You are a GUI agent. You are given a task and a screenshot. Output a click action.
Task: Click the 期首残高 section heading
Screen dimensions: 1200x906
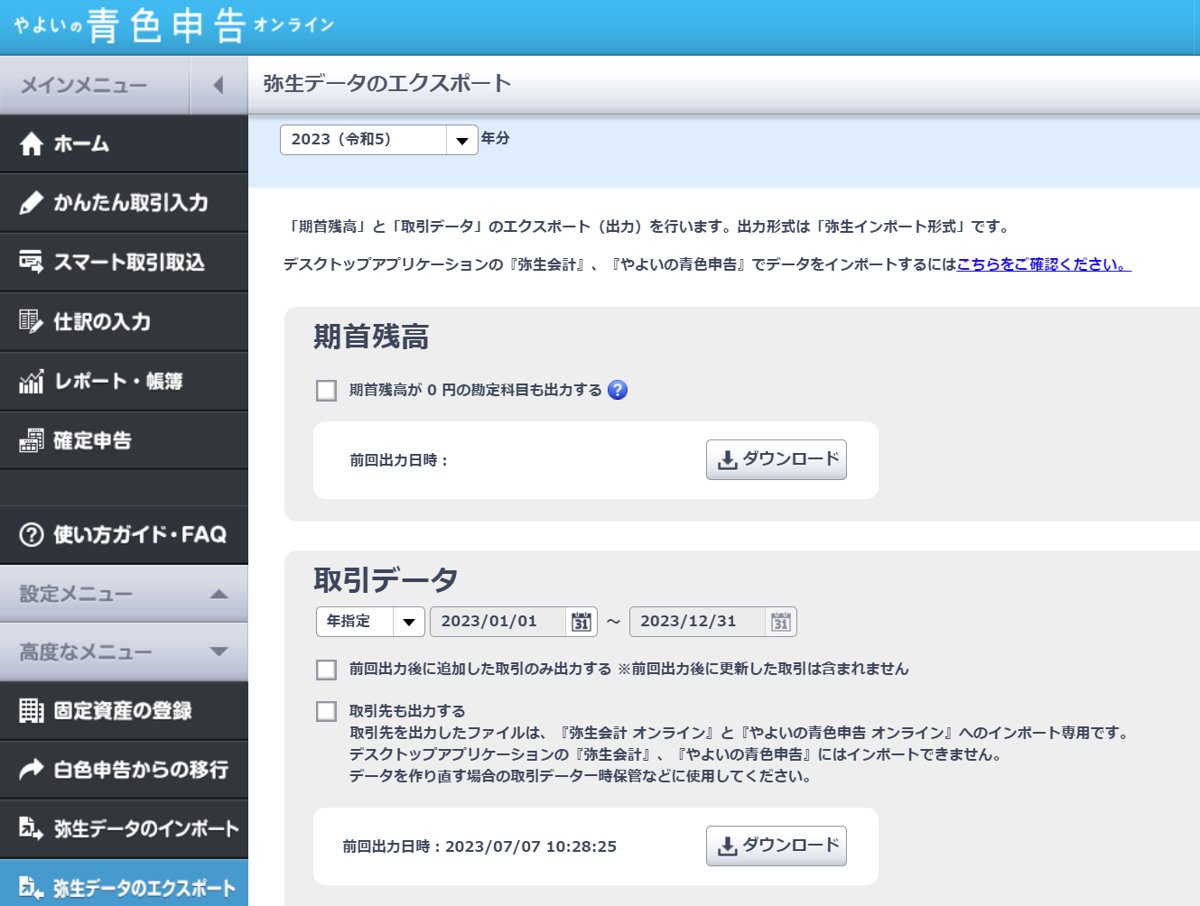tap(371, 337)
